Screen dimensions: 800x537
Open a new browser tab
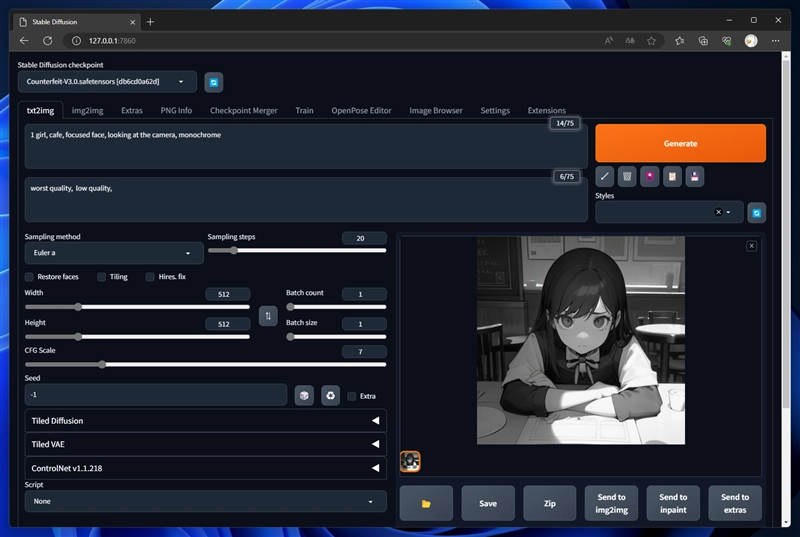pos(150,22)
